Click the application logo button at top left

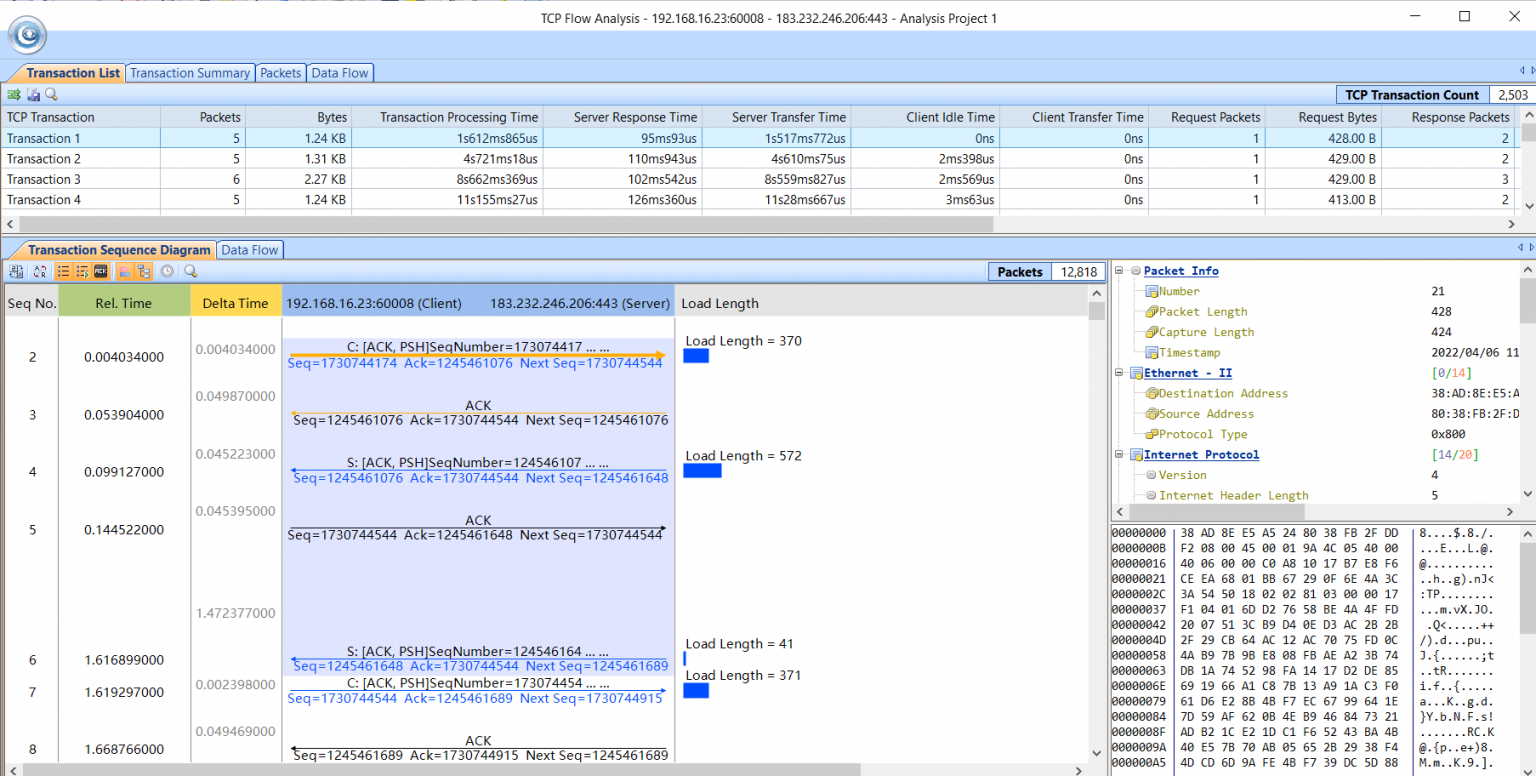click(x=27, y=36)
